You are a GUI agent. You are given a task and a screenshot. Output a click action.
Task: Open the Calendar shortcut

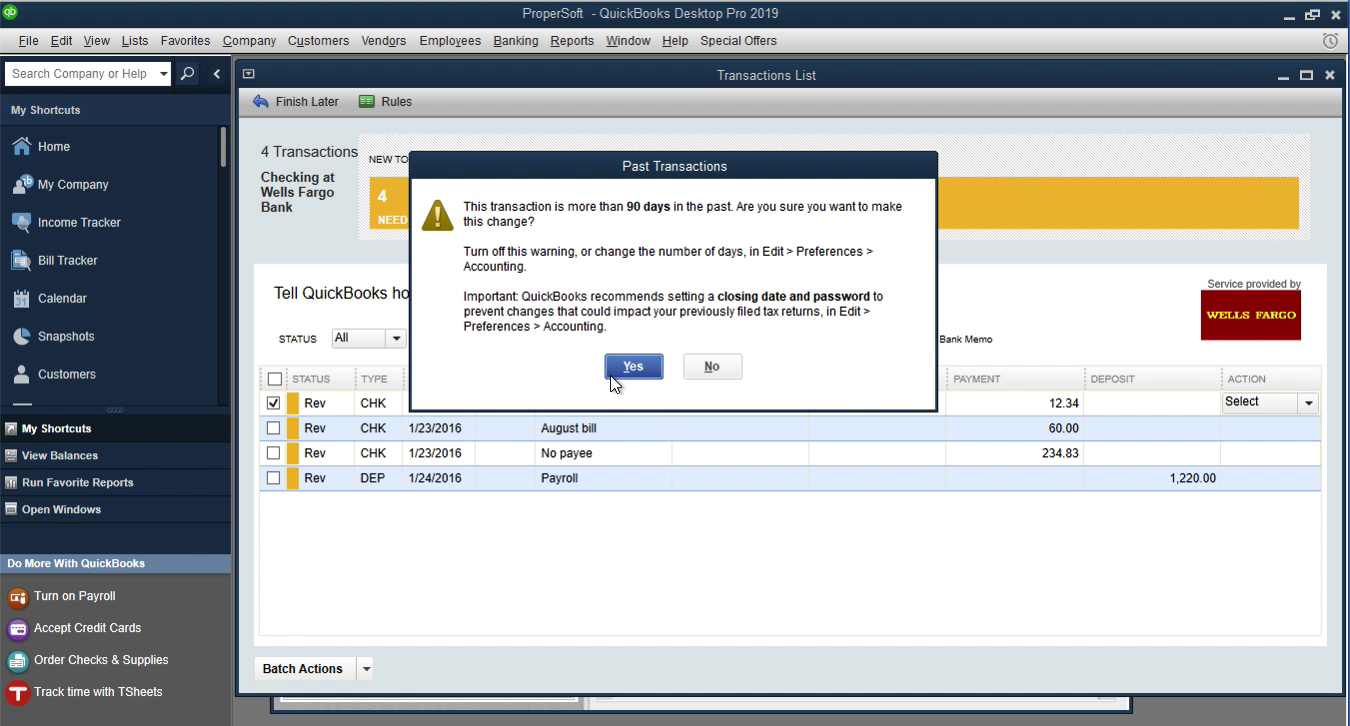(62, 298)
